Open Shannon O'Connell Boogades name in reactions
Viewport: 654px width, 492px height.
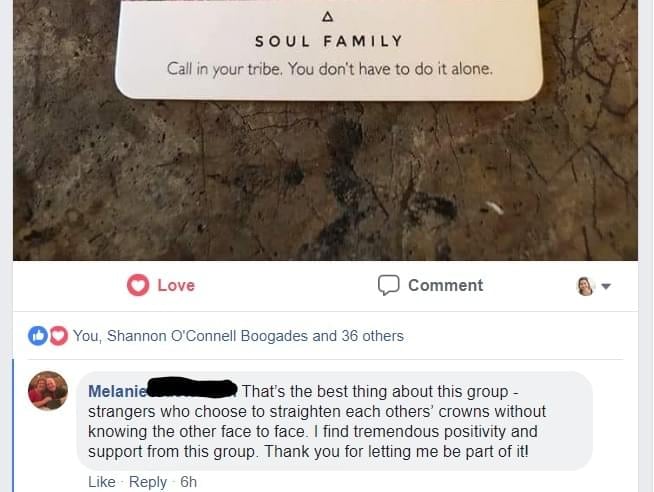point(207,336)
